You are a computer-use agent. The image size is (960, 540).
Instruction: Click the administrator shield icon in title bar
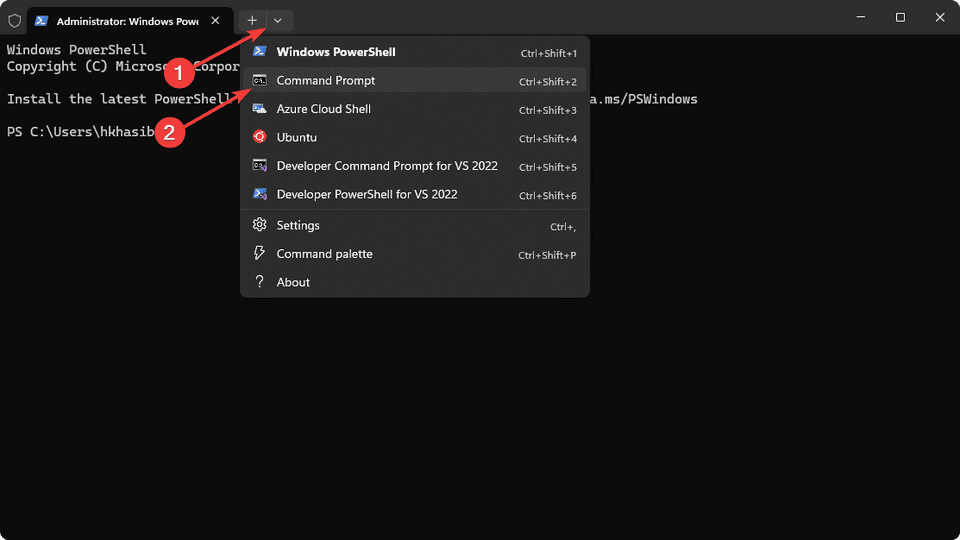pyautogui.click(x=14, y=21)
